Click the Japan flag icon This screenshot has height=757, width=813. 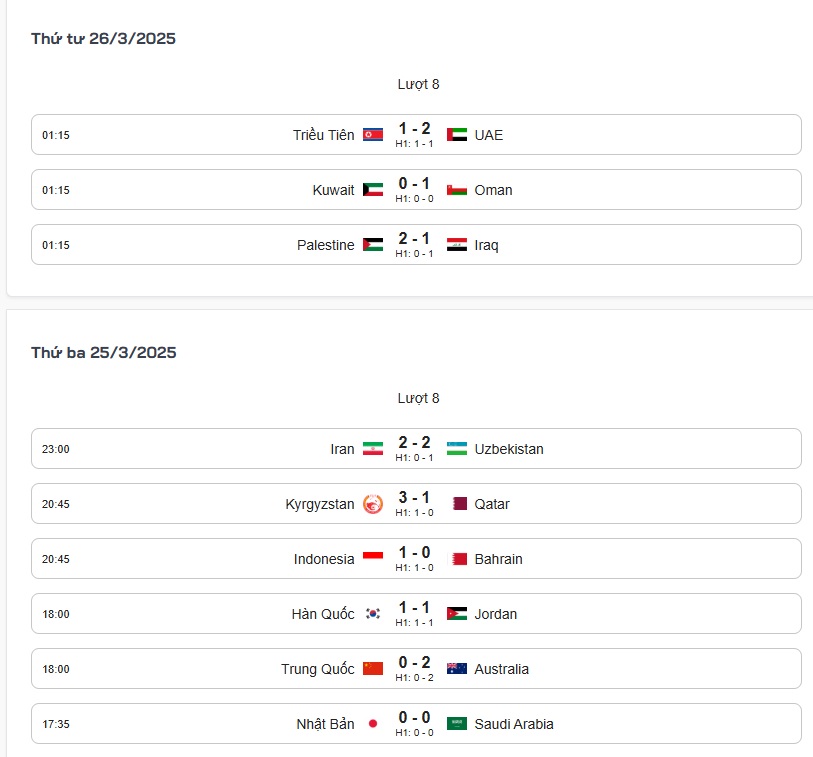373,724
